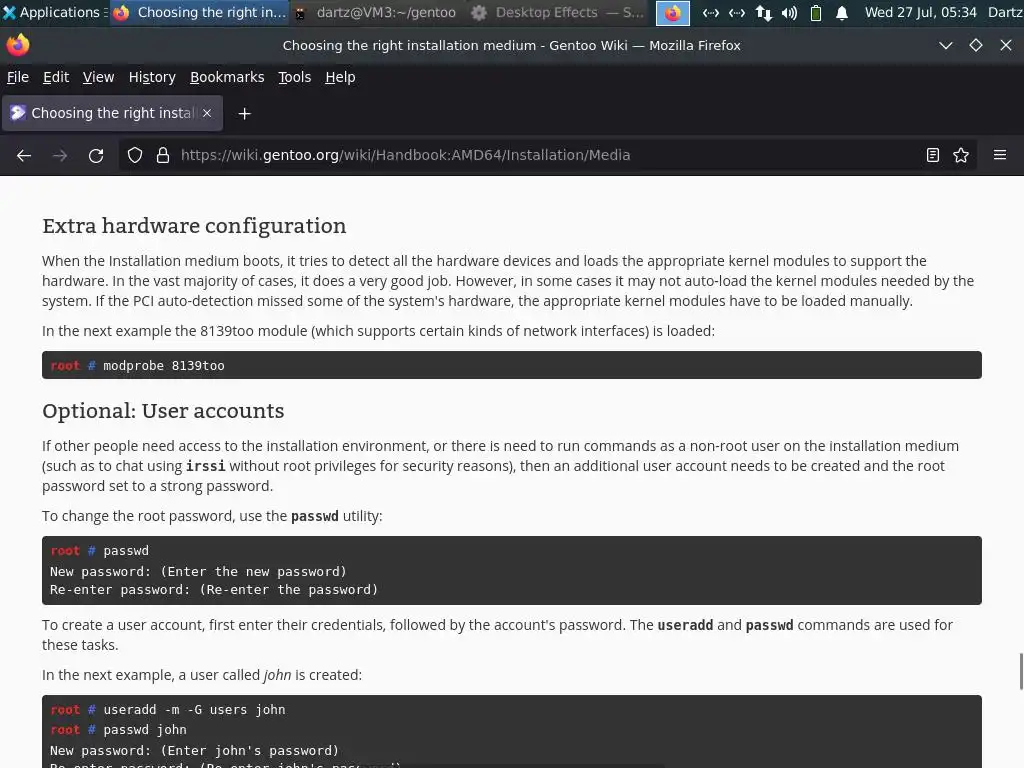Switch to the dartz@VM3 terminal window
The width and height of the screenshot is (1024, 768).
(x=375, y=13)
